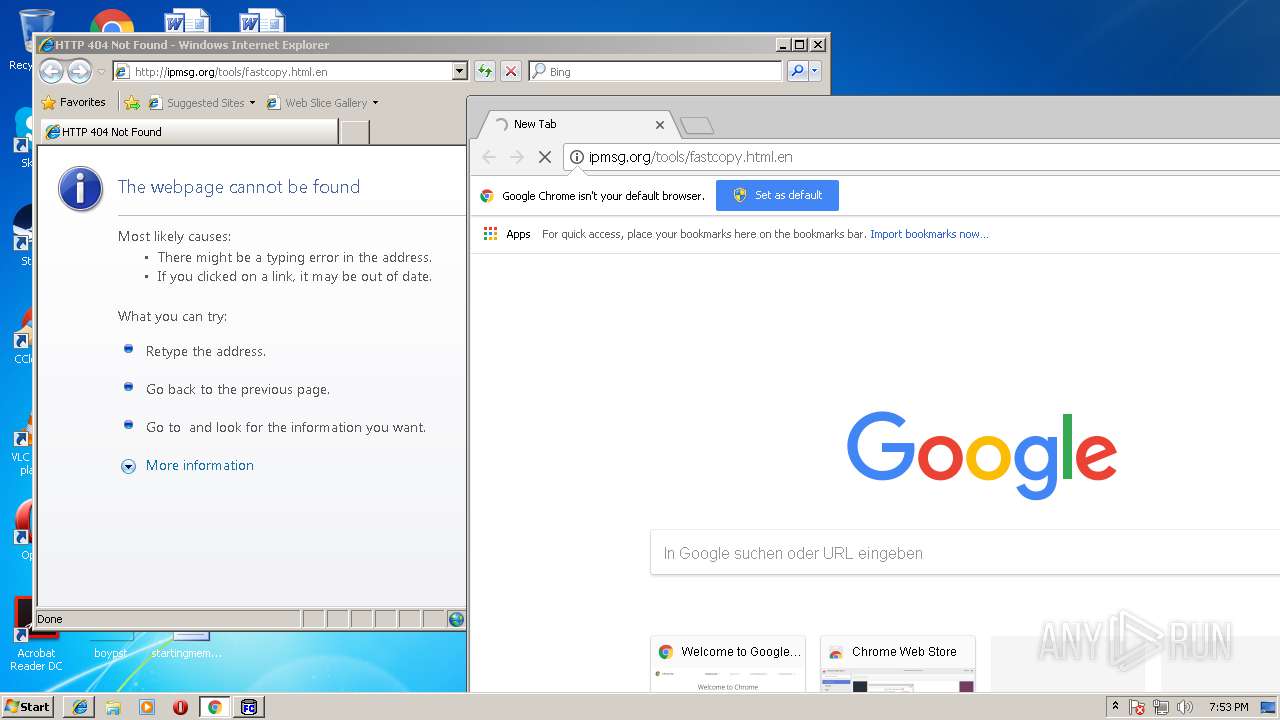The height and width of the screenshot is (720, 1280).
Task: Click the Windows Start button
Action: 27,707
